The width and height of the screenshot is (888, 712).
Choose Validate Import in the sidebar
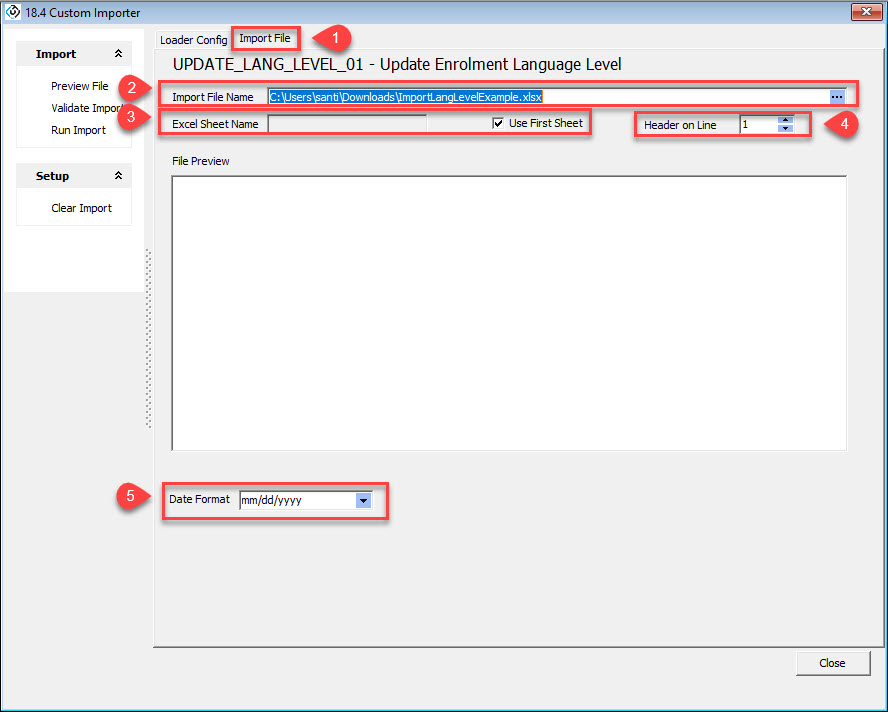coord(86,108)
